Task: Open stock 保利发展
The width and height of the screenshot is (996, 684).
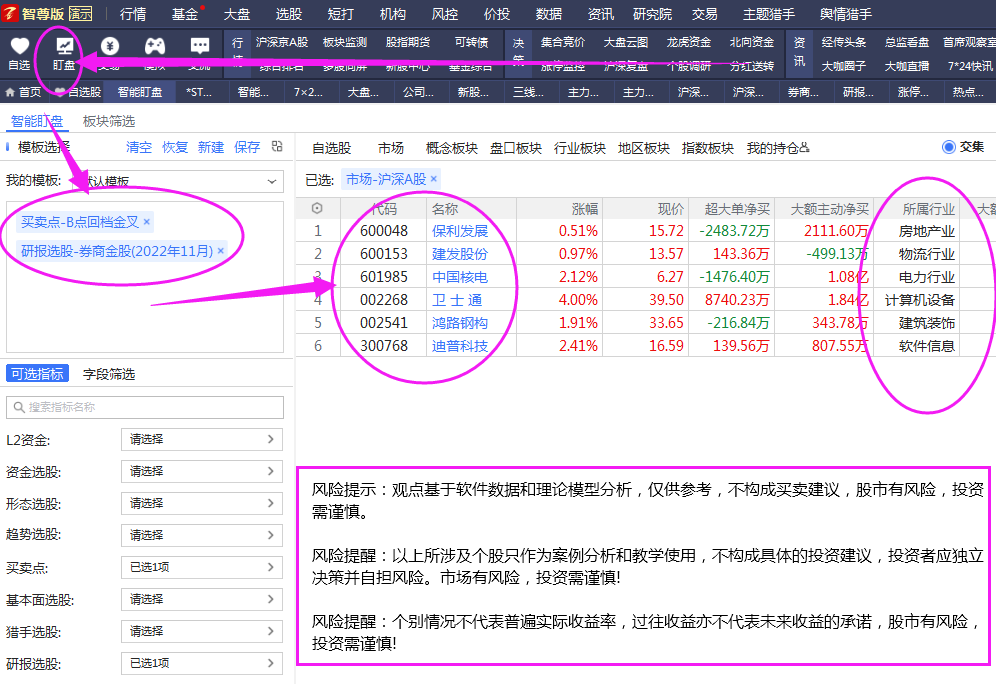Action: pos(460,231)
